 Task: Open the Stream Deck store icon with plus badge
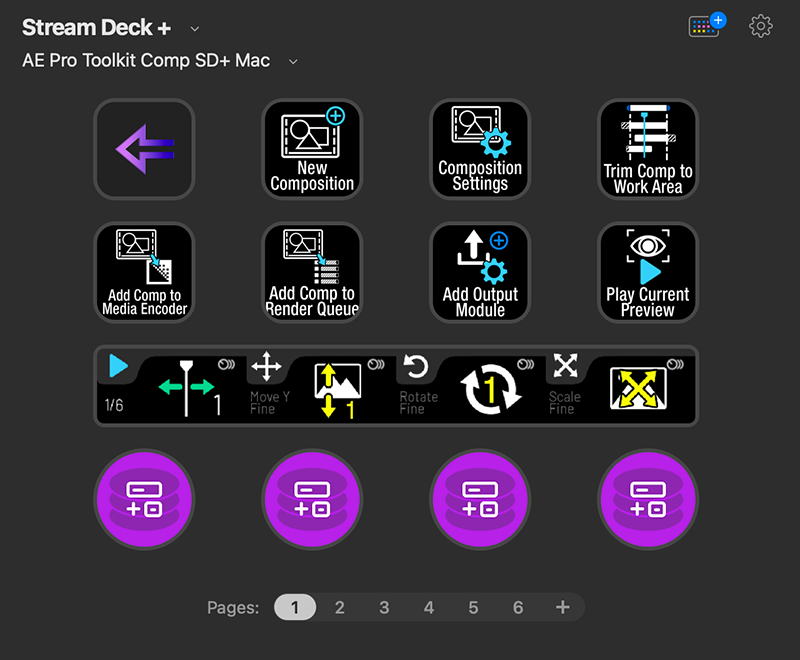tap(707, 24)
